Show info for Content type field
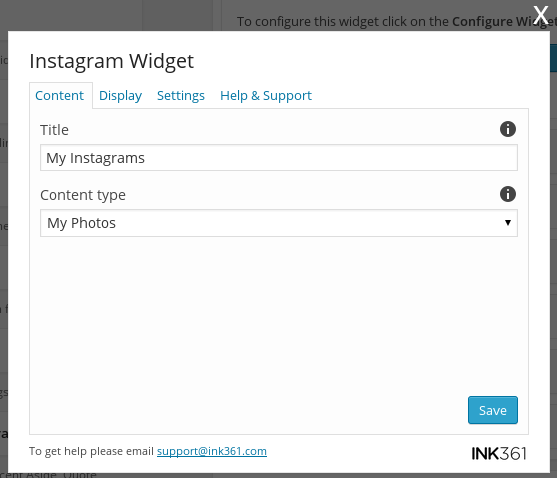 508,194
